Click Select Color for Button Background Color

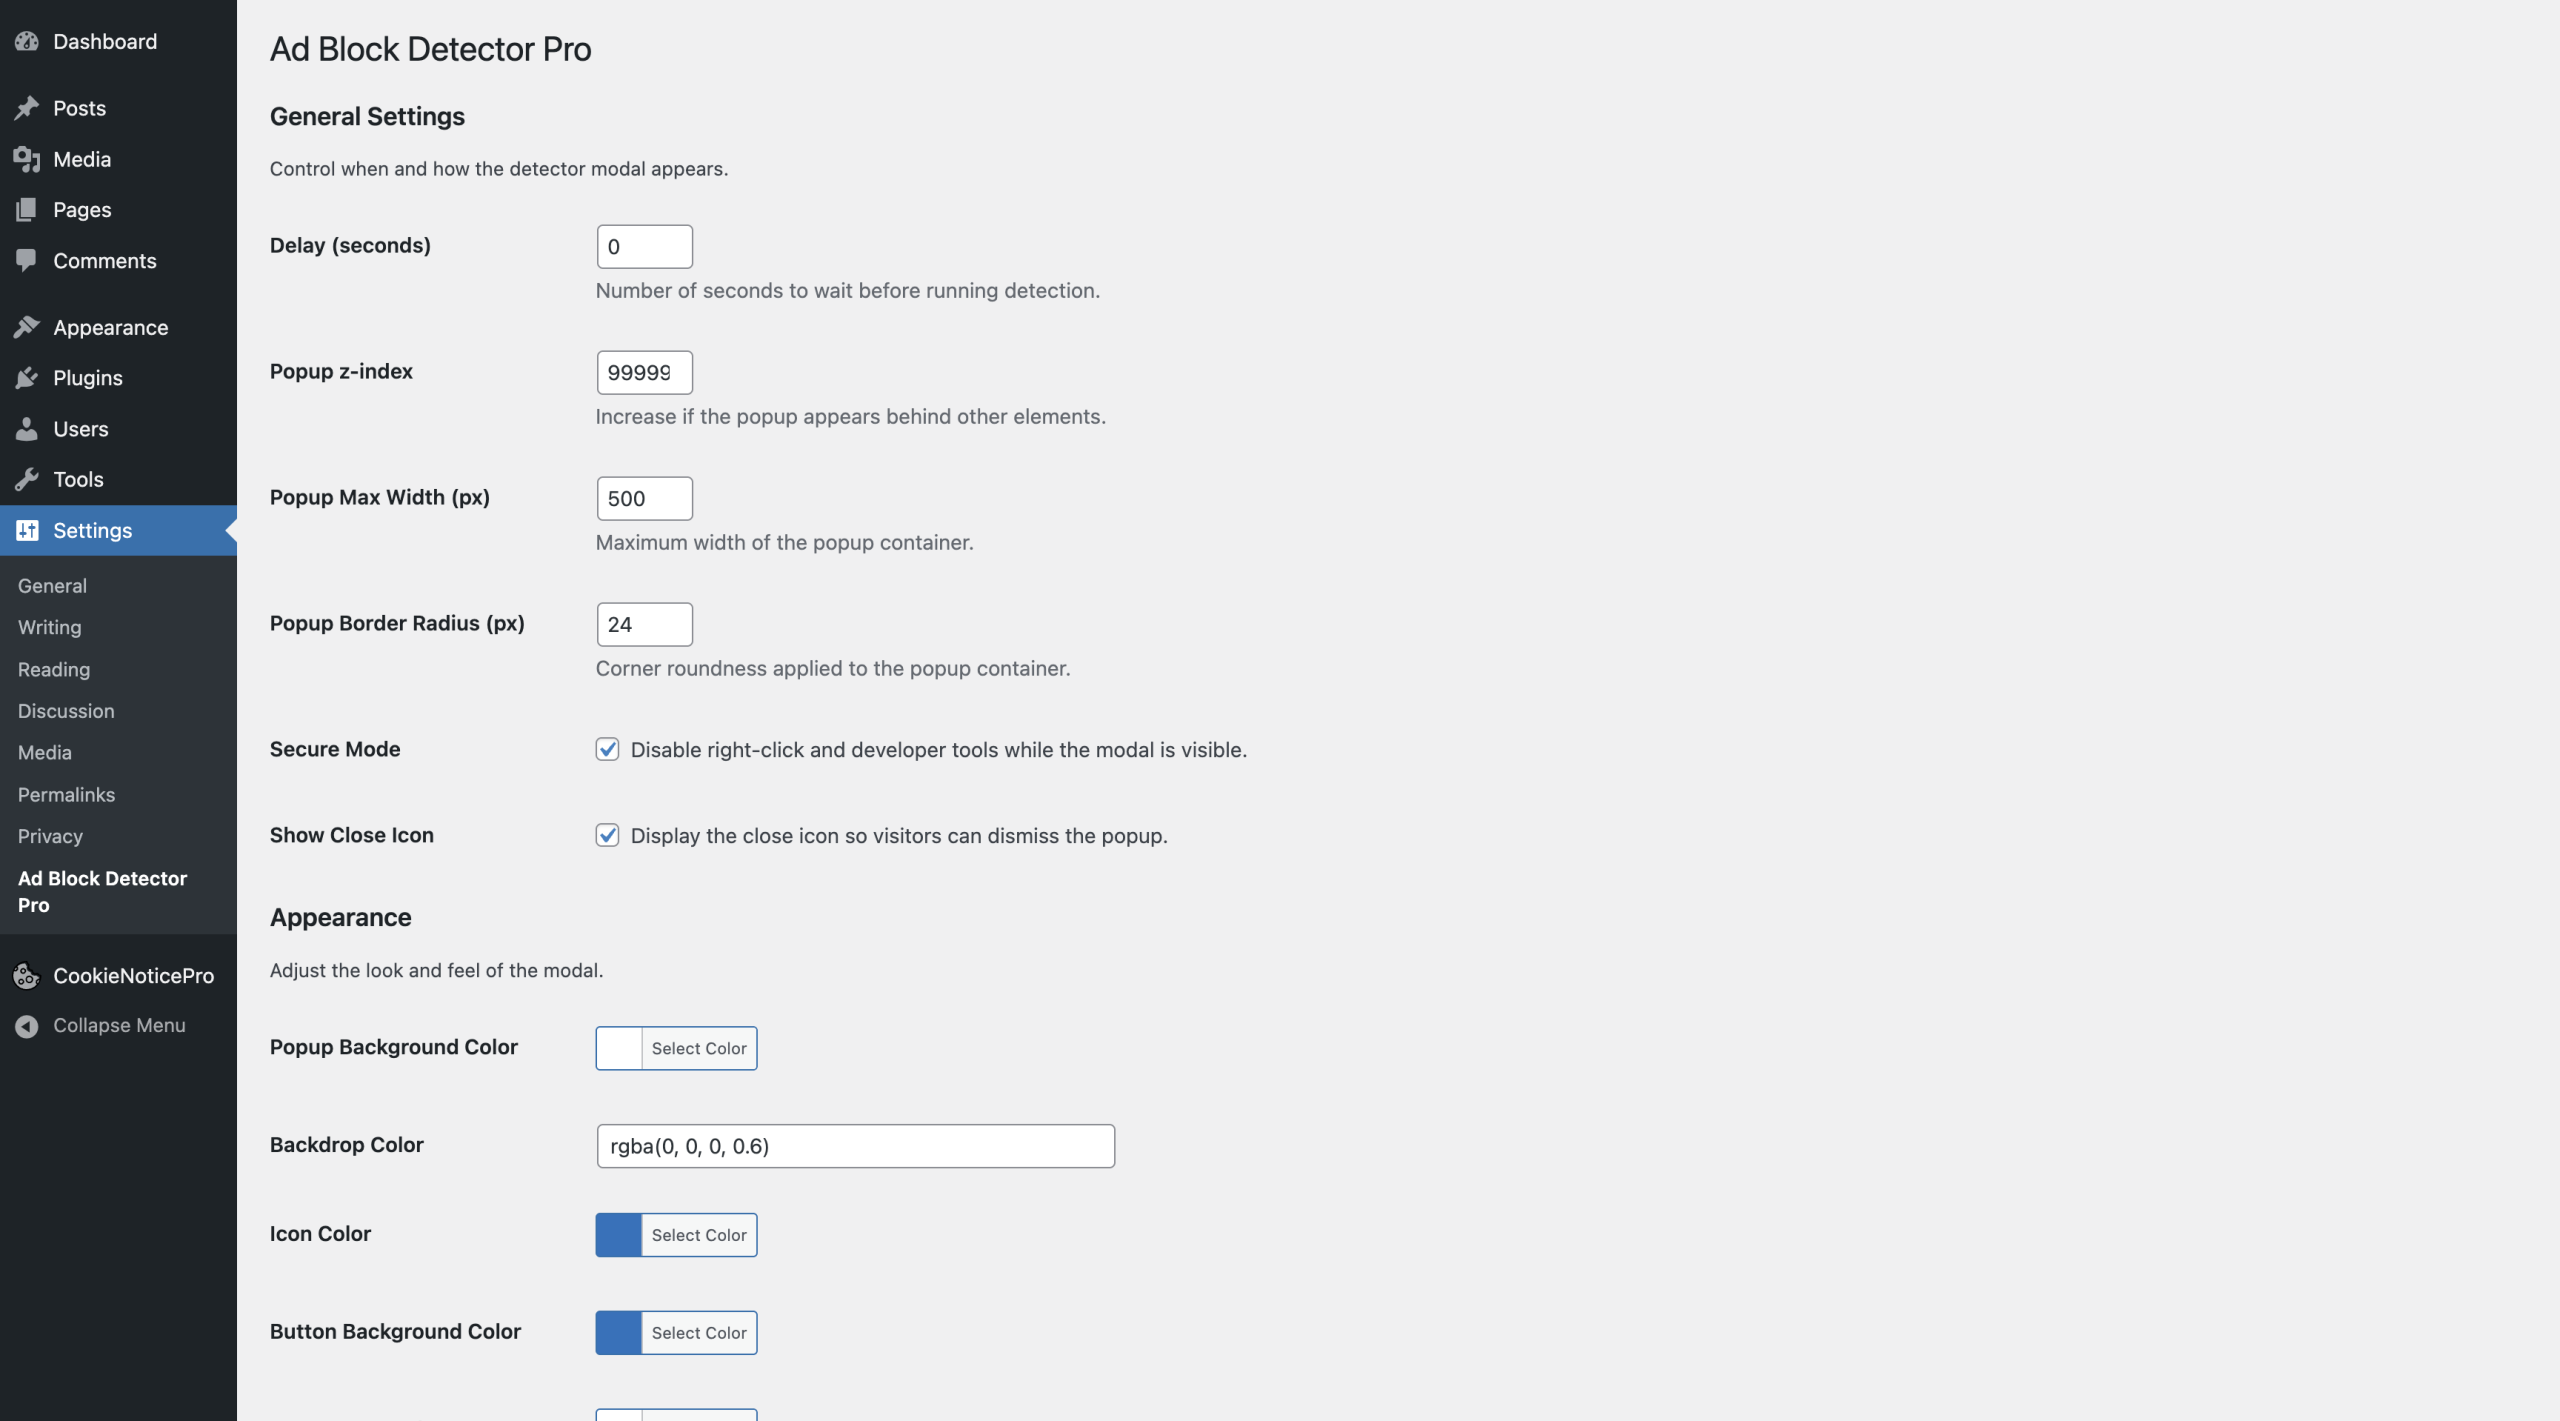tap(699, 1332)
